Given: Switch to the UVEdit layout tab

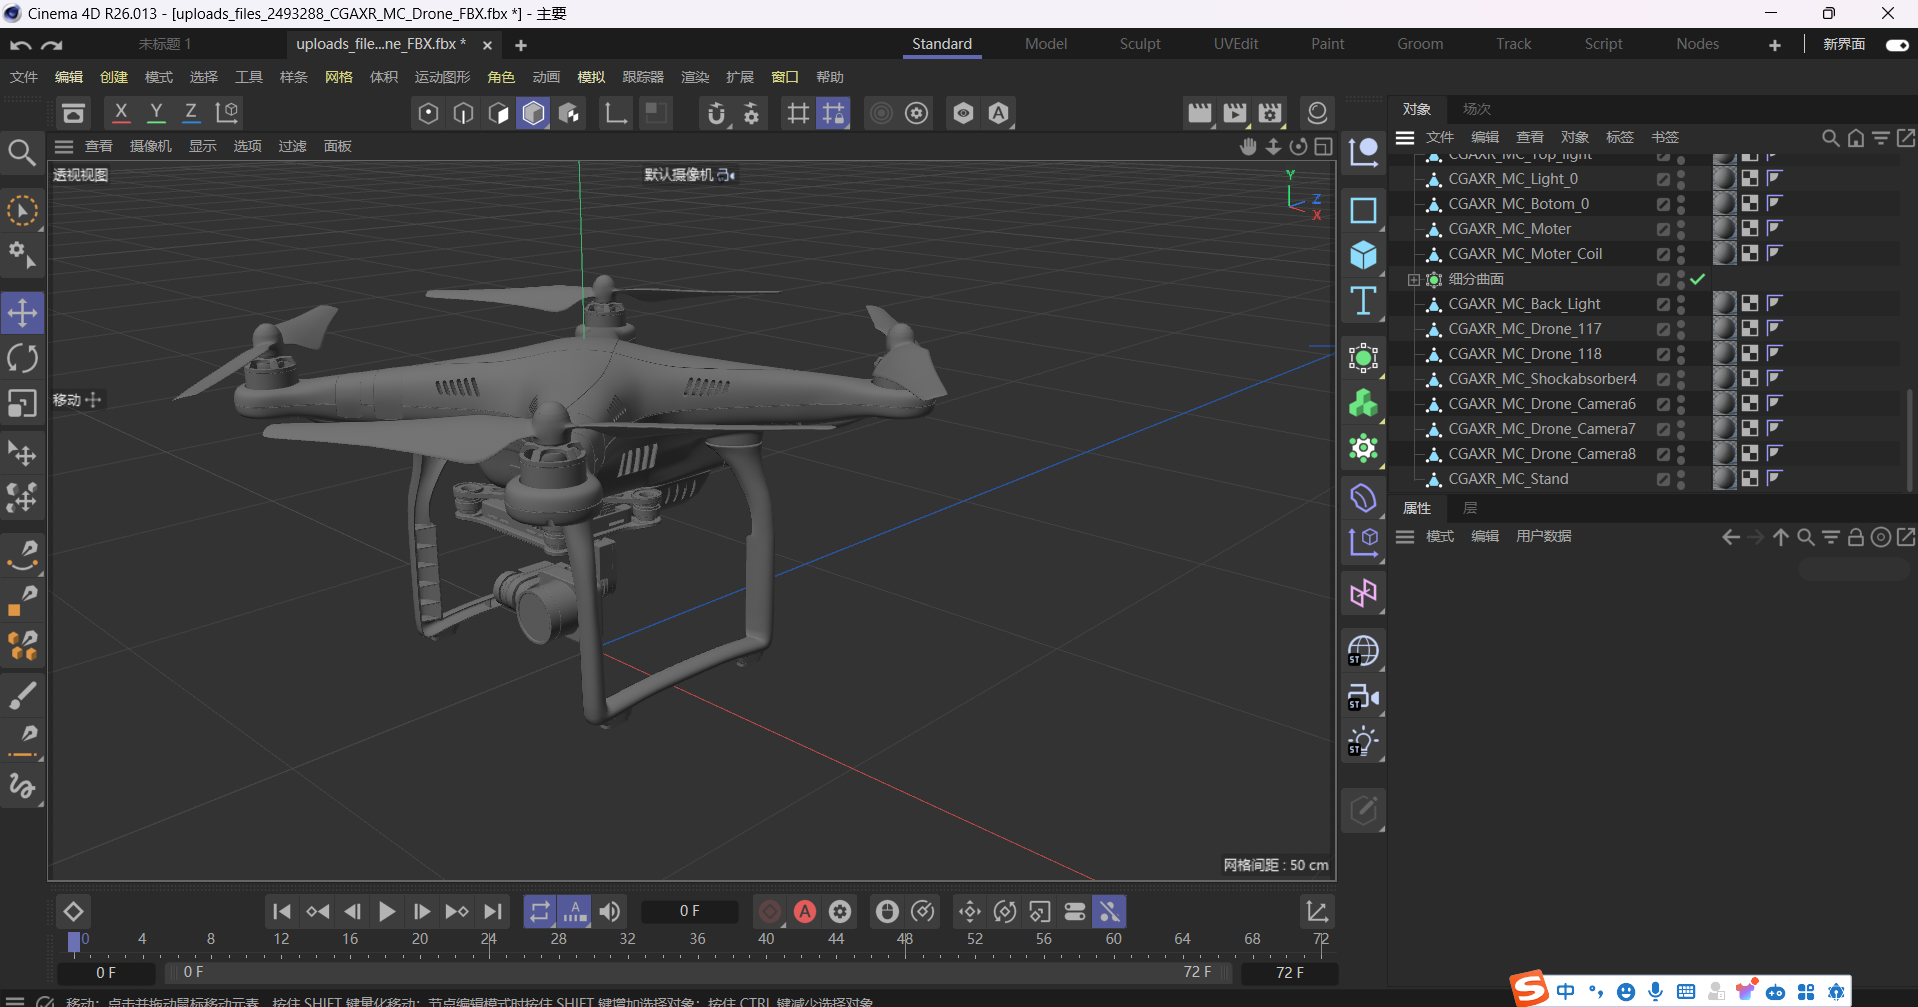Looking at the screenshot, I should coord(1236,44).
